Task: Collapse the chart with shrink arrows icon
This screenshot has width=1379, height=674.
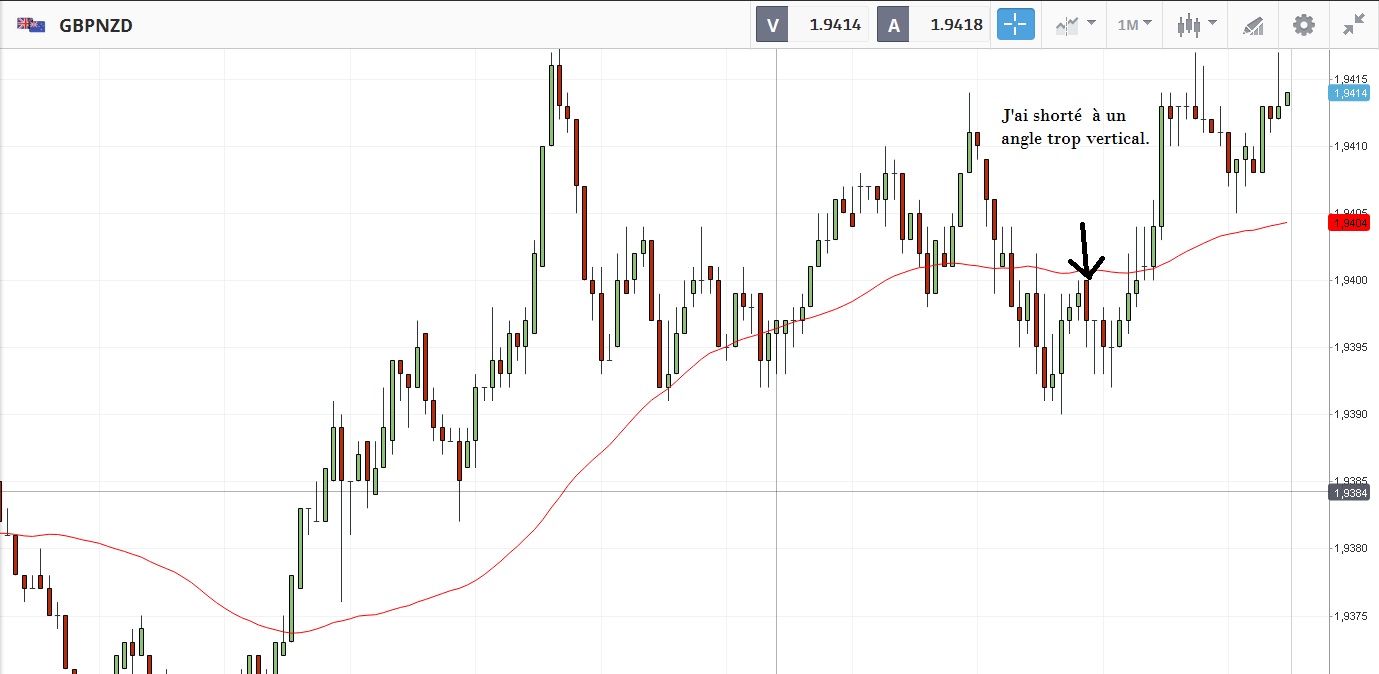Action: (x=1354, y=25)
